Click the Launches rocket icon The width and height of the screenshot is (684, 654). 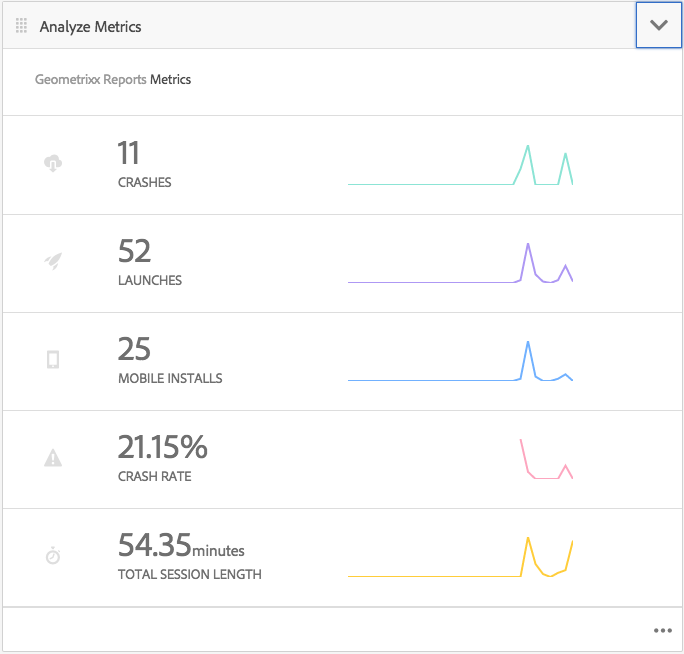[53, 261]
